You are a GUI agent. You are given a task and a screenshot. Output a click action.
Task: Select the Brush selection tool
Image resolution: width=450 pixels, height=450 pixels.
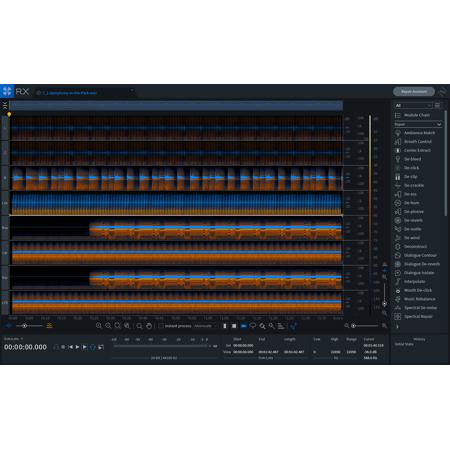coord(262,326)
